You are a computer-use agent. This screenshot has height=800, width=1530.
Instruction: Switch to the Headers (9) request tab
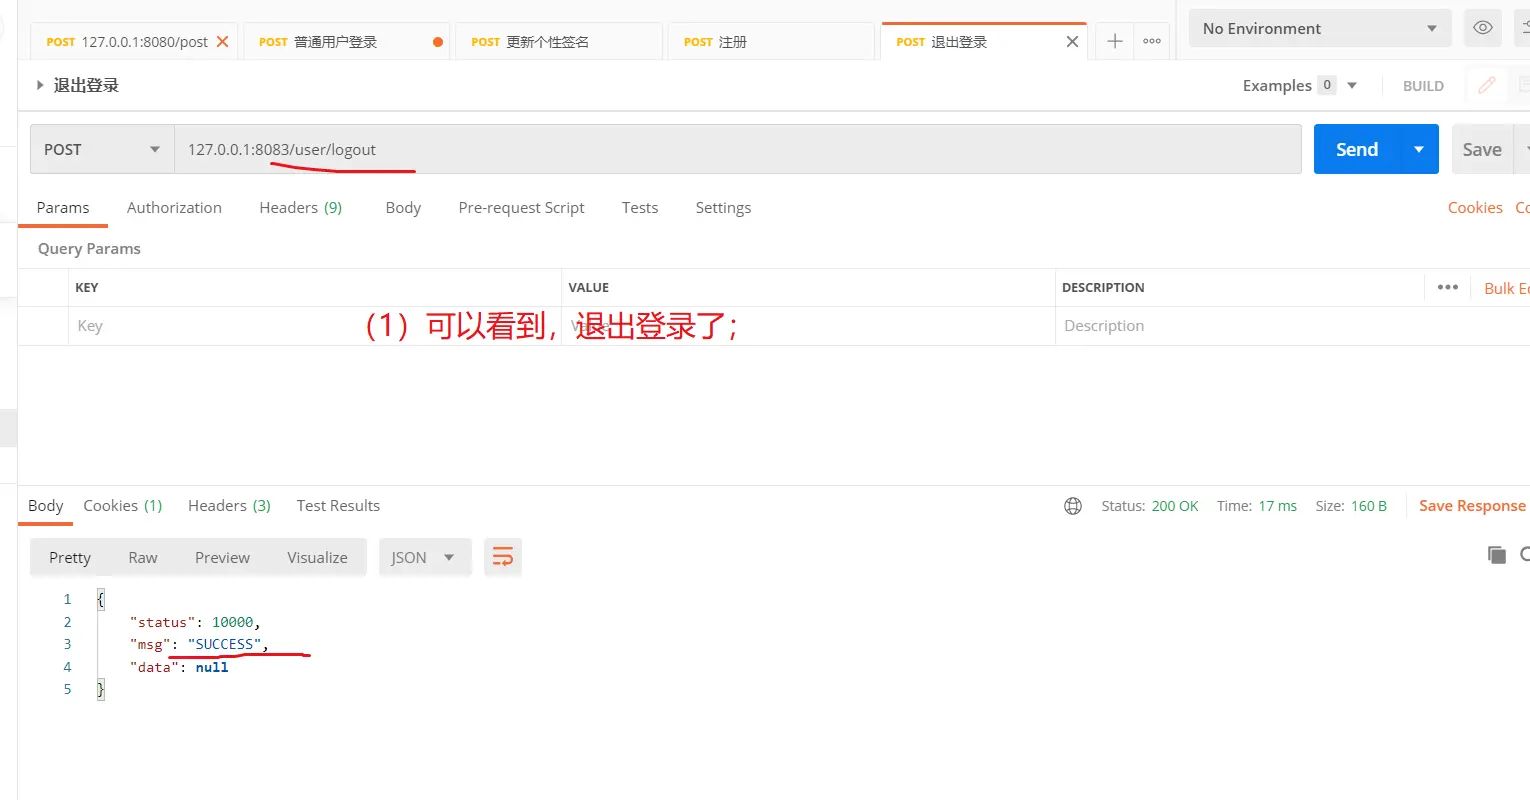click(x=300, y=207)
